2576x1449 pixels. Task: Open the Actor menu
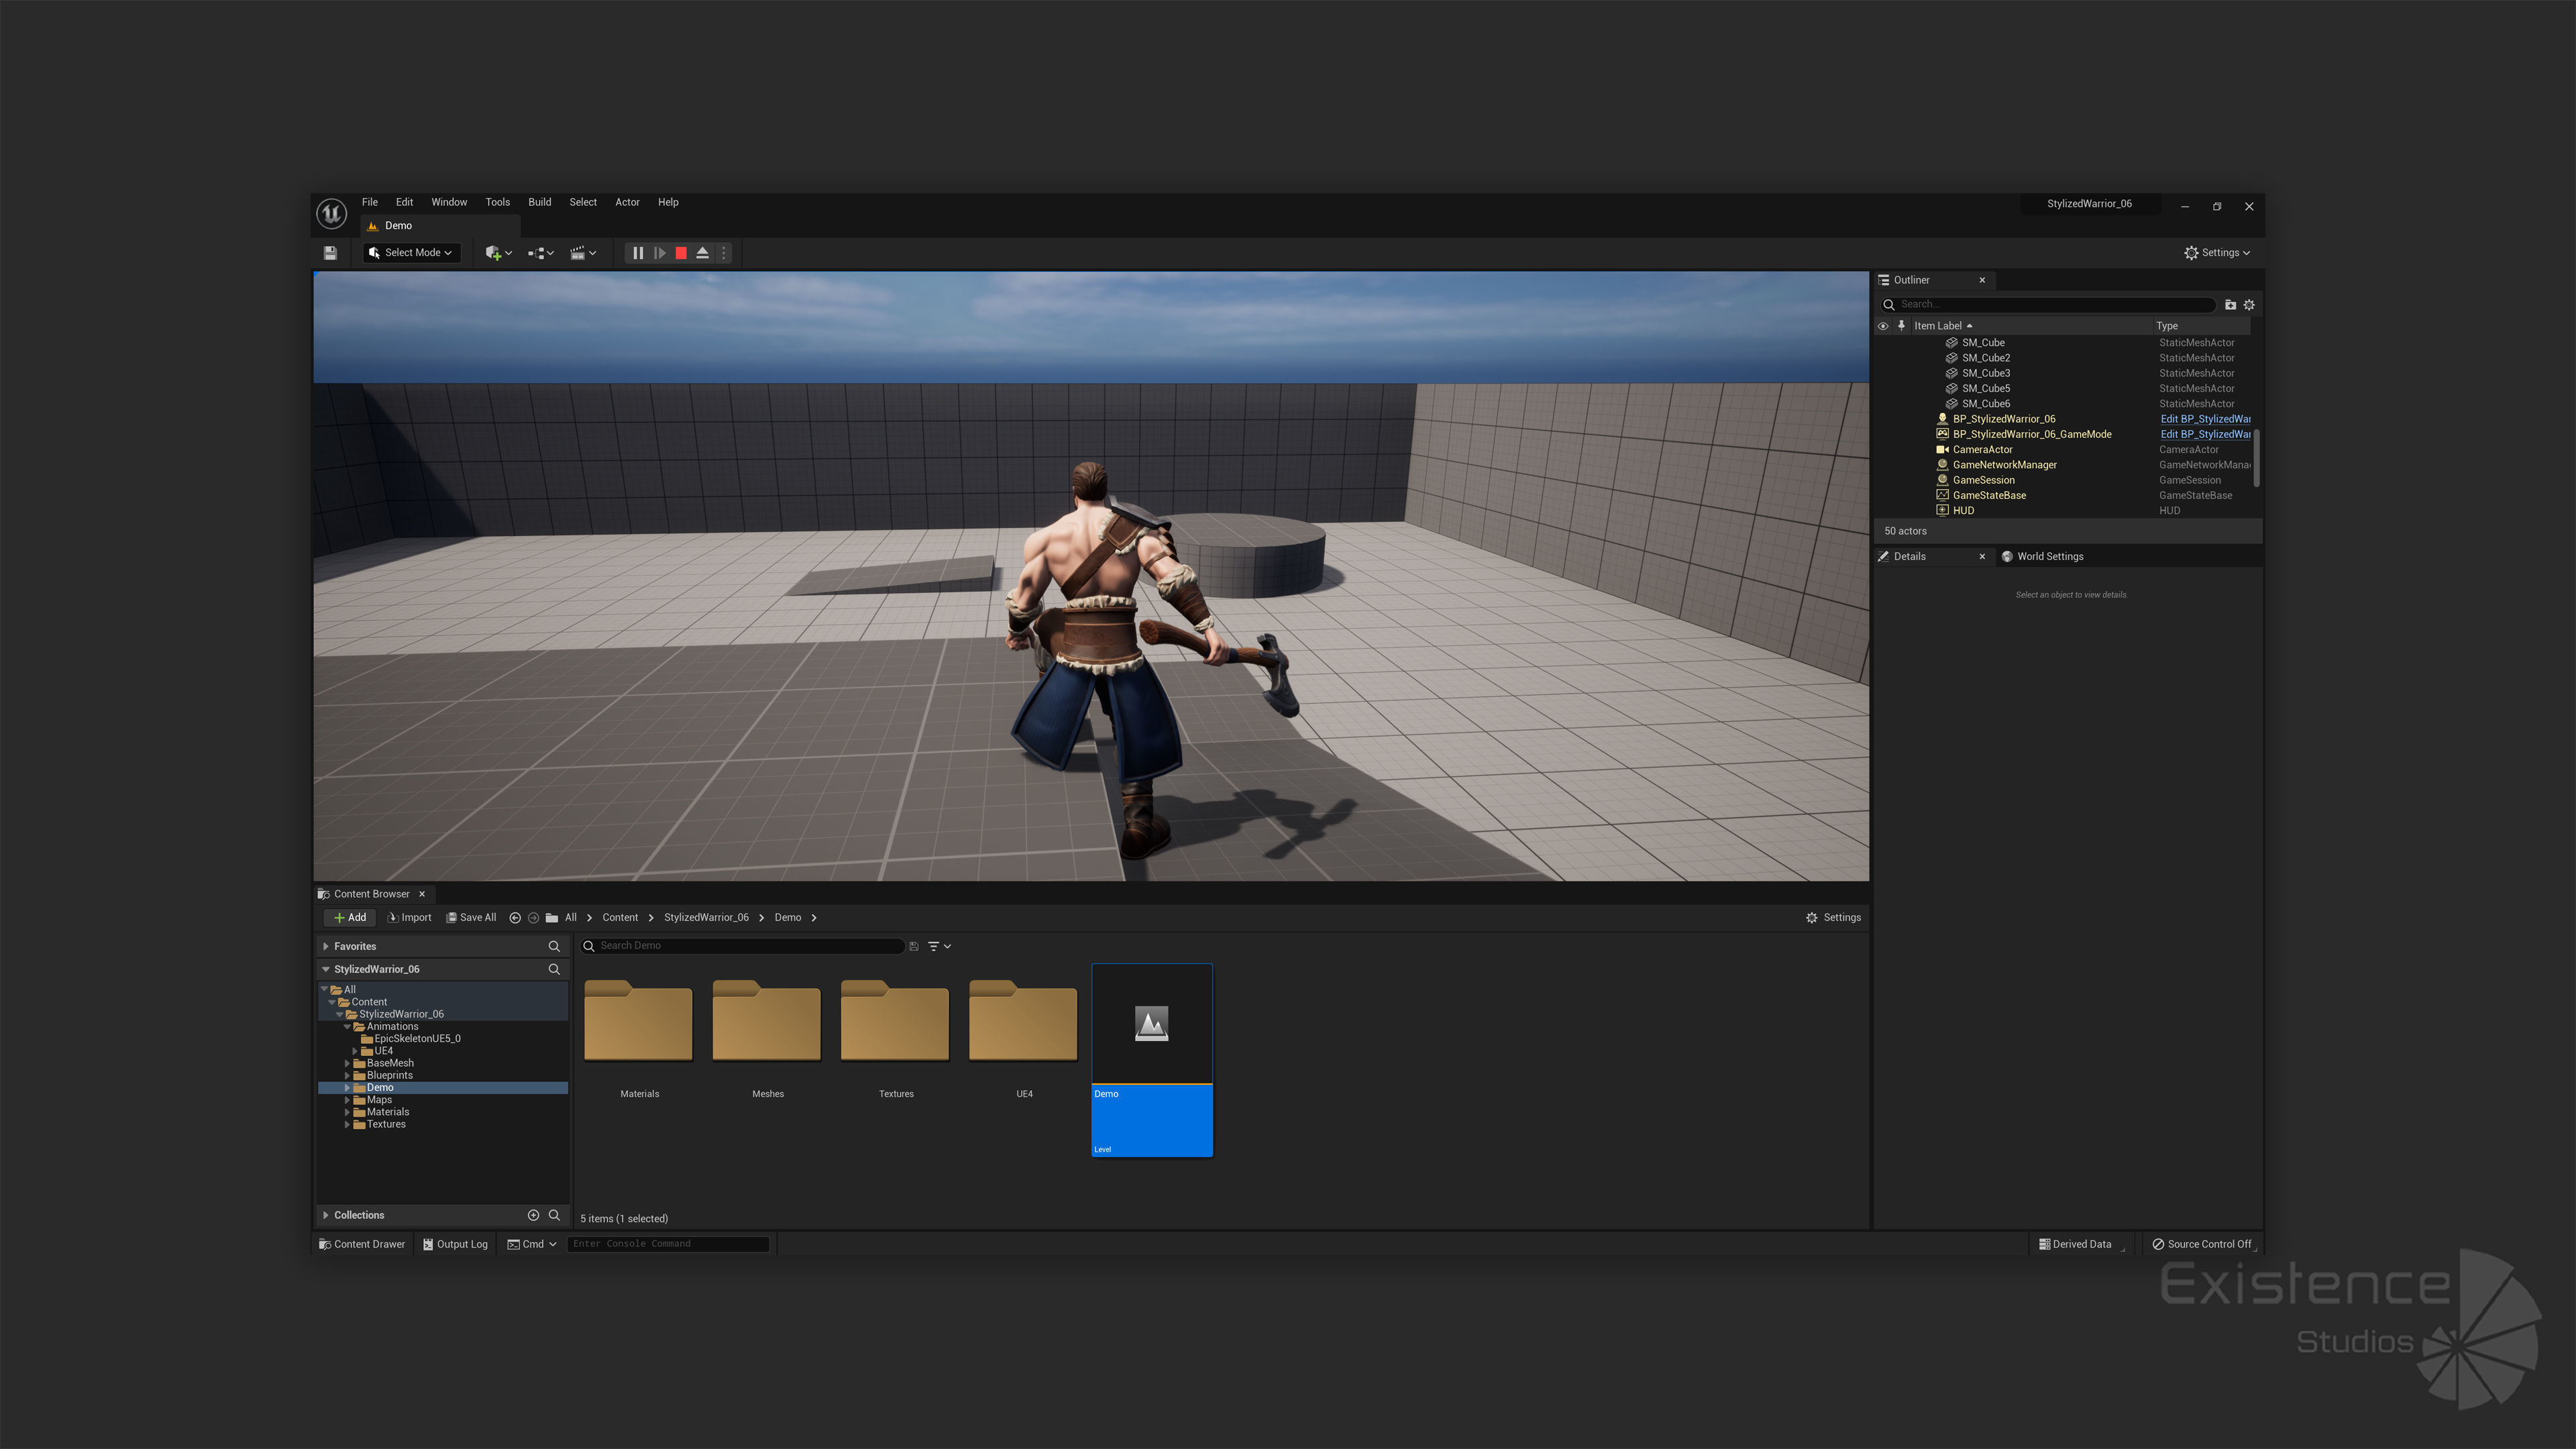click(627, 202)
